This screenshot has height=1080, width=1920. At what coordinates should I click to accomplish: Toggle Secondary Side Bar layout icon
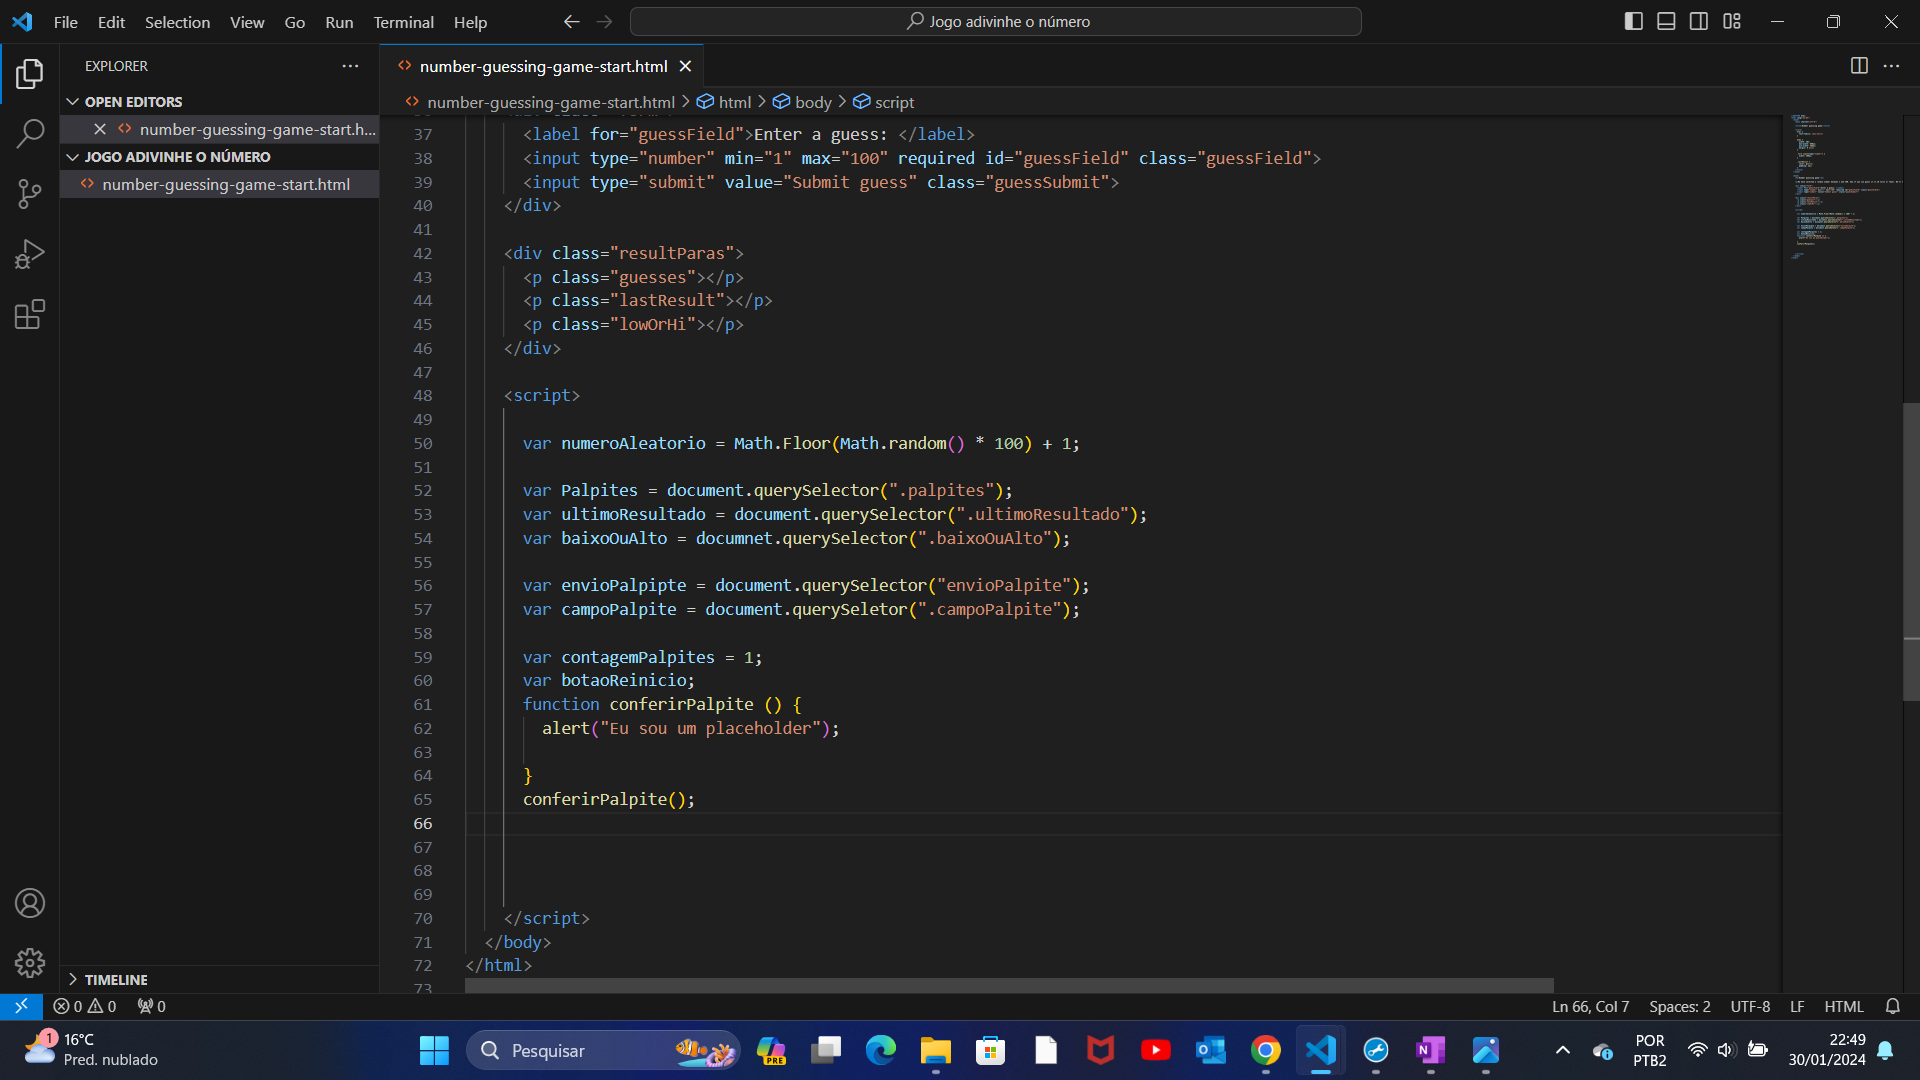[x=1699, y=21]
